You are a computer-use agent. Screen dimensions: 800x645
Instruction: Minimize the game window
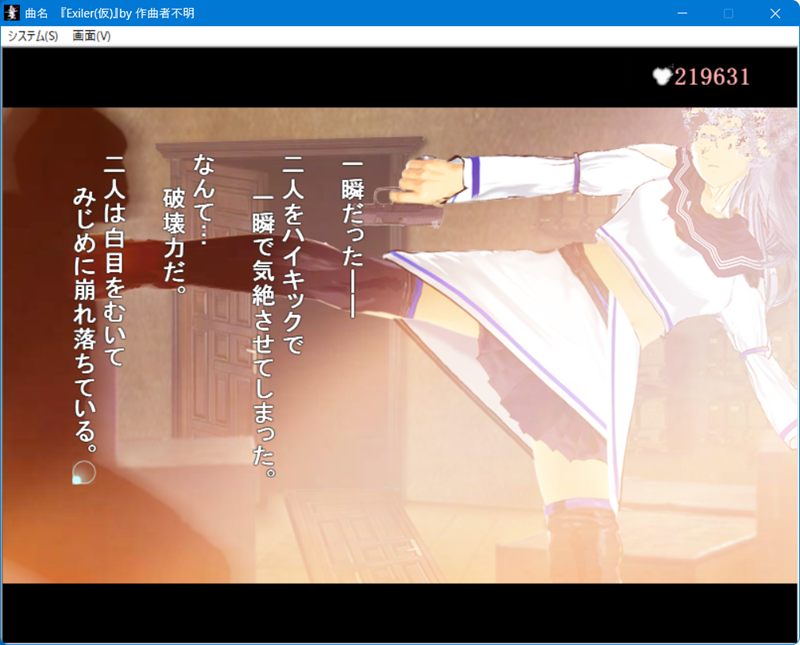(682, 13)
